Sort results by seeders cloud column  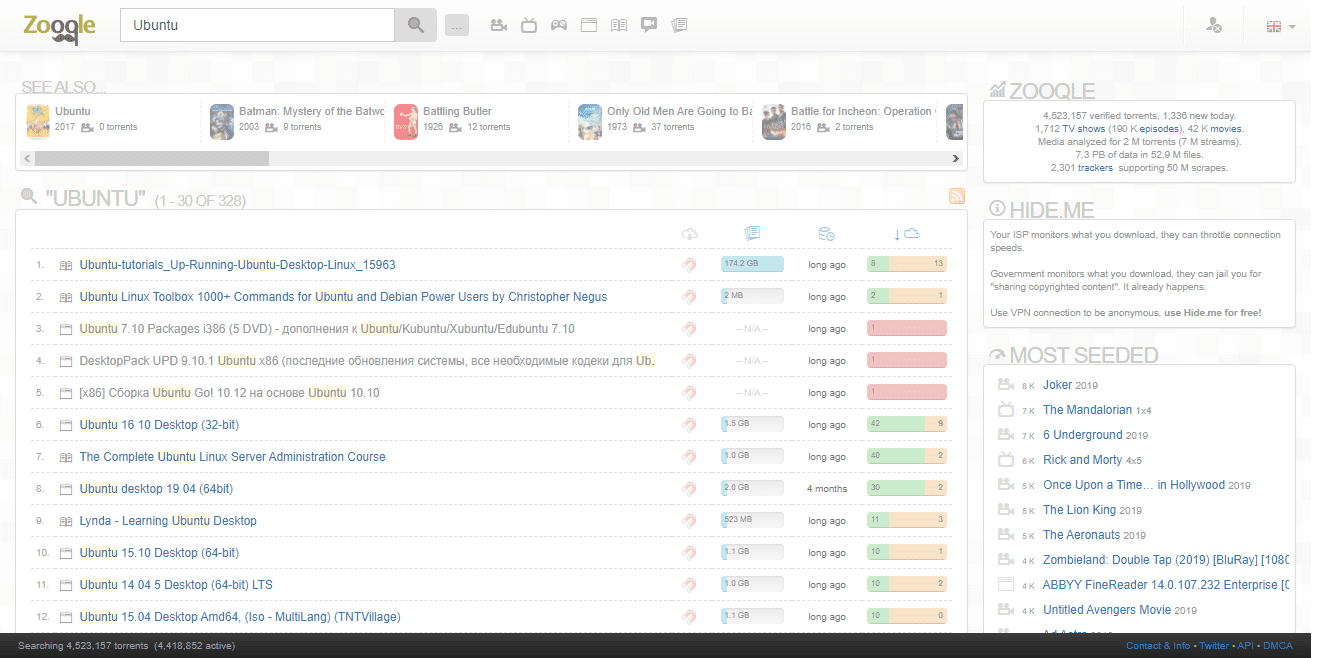coord(906,234)
